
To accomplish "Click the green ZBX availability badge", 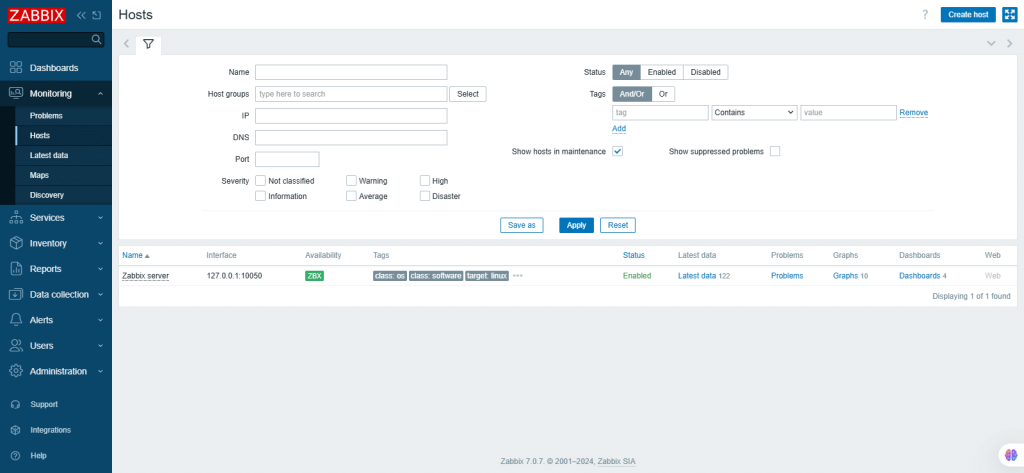I will point(314,276).
